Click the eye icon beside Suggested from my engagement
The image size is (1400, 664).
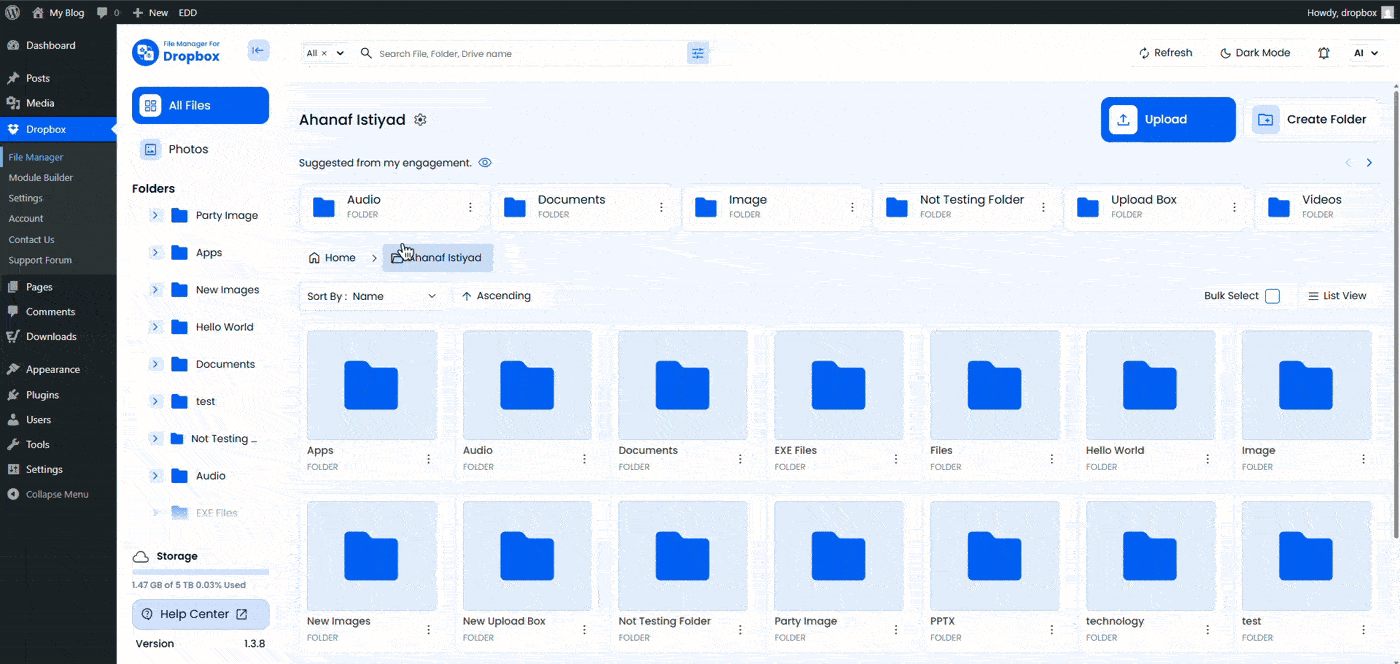pos(484,162)
